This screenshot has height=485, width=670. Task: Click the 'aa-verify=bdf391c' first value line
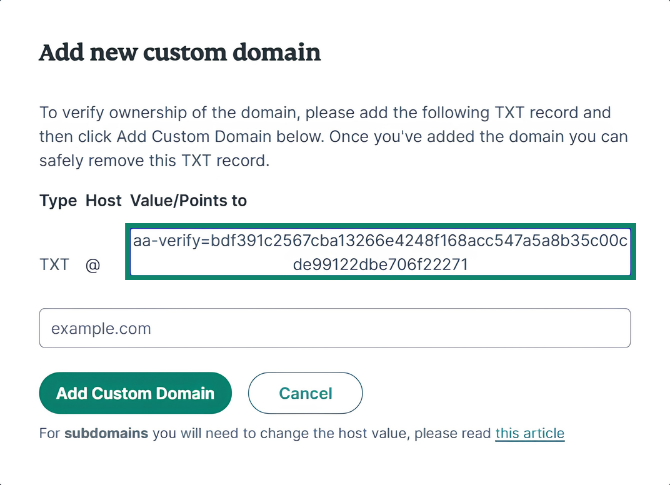pos(380,241)
